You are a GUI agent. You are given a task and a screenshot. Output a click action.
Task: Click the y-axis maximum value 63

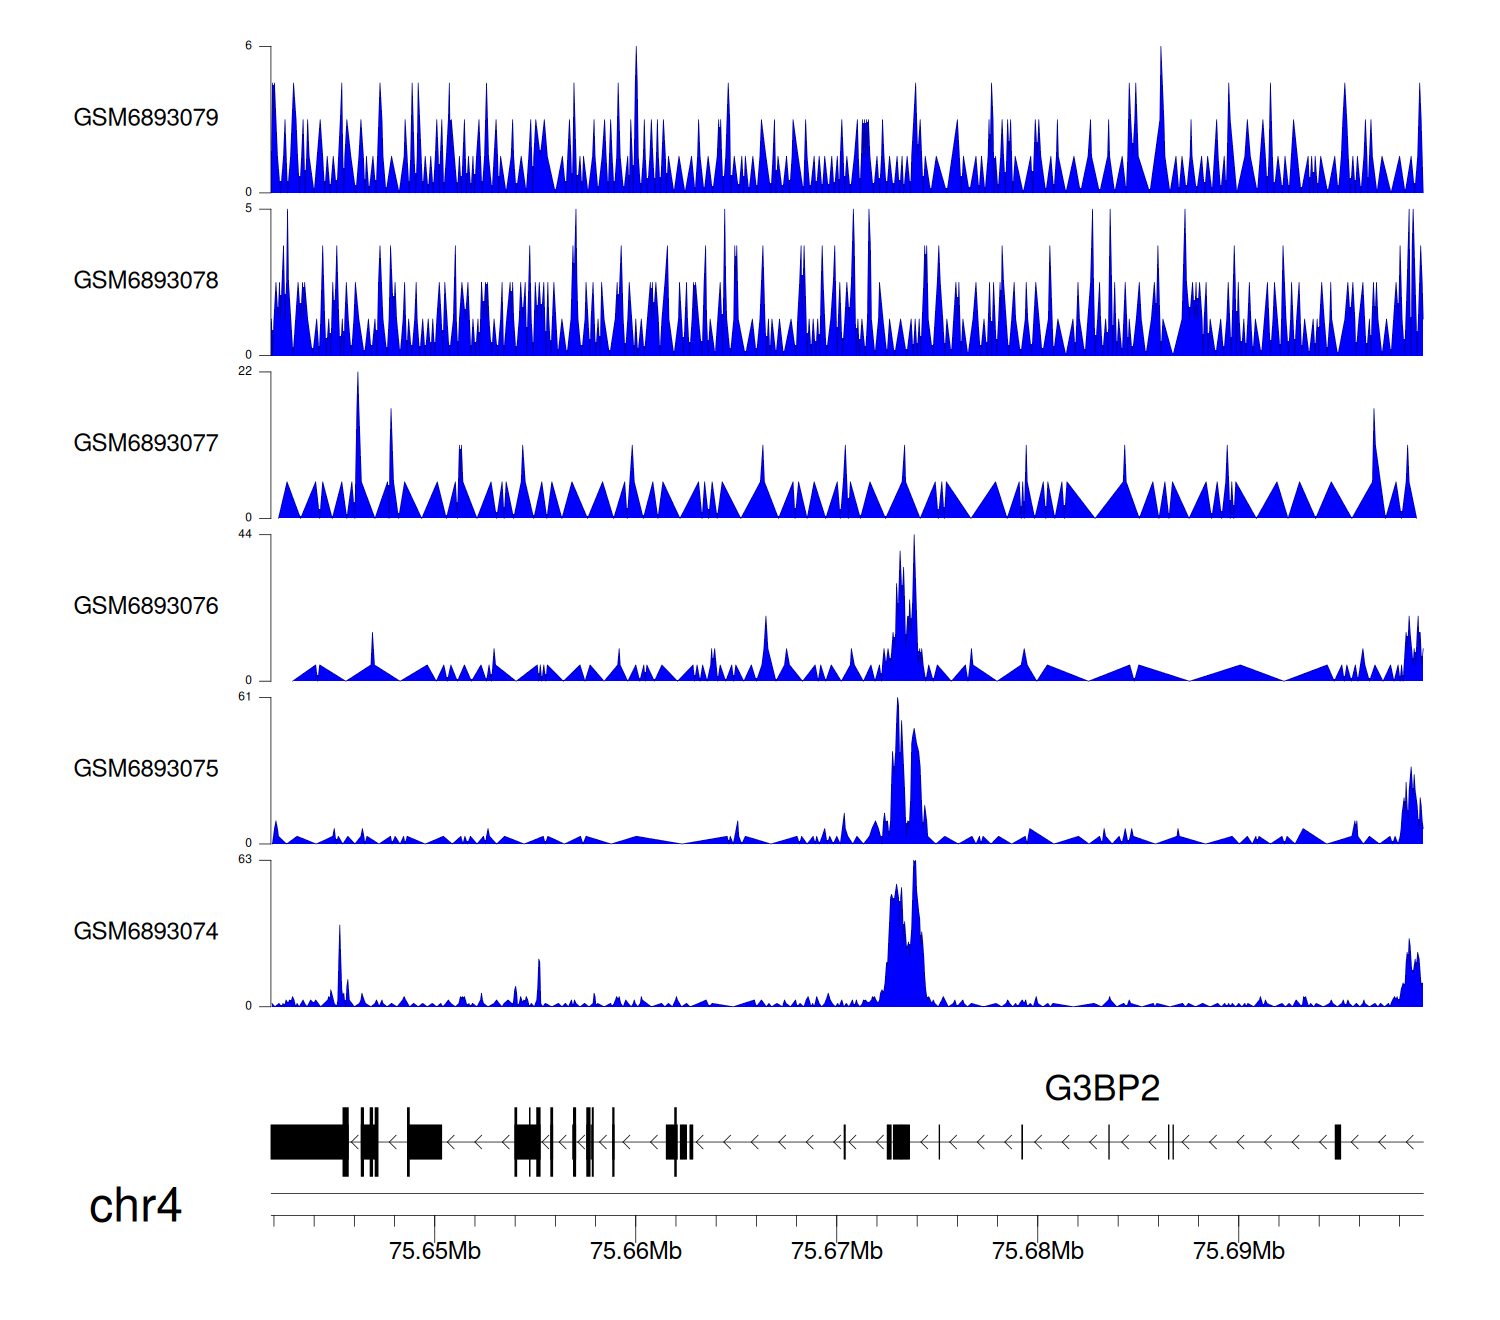245,860
